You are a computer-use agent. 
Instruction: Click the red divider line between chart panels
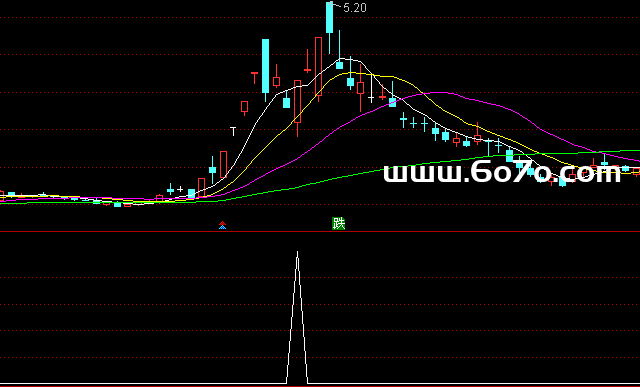click(x=320, y=232)
